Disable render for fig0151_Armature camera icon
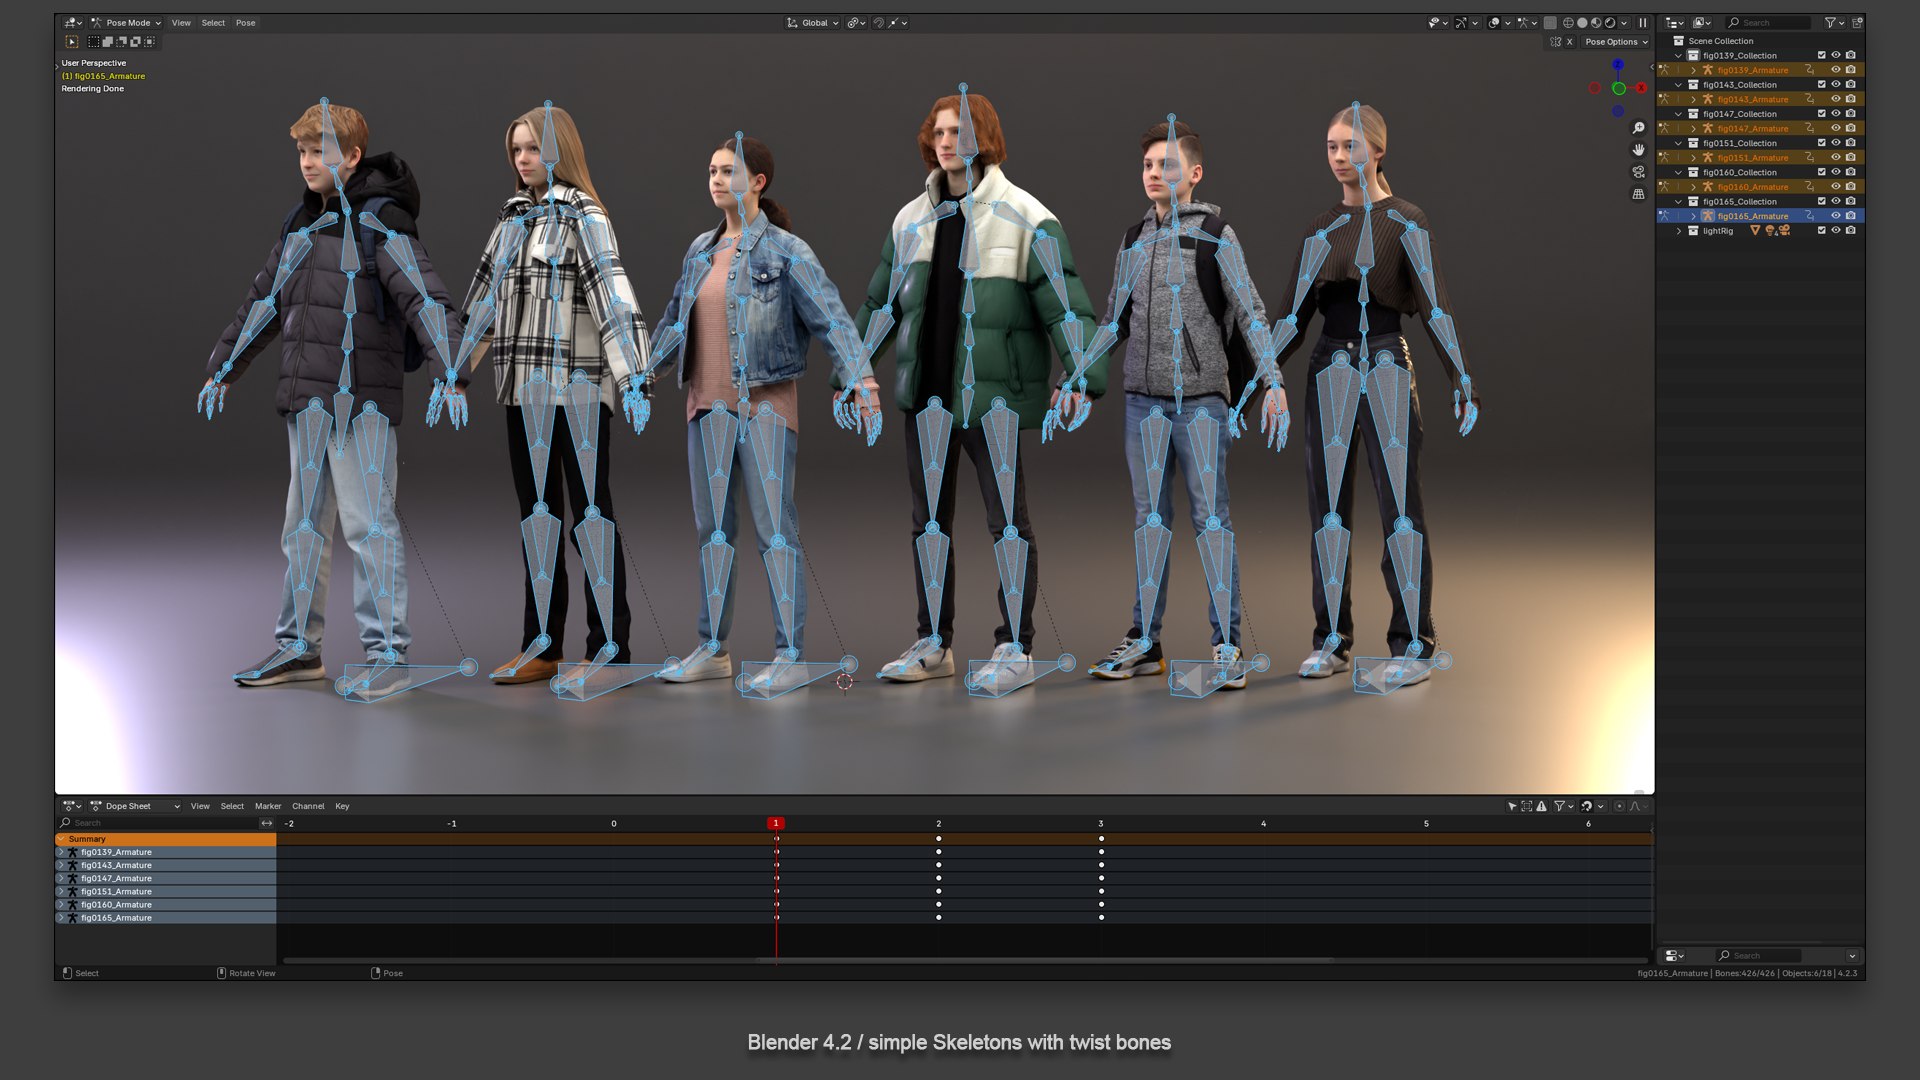 pos(1851,158)
